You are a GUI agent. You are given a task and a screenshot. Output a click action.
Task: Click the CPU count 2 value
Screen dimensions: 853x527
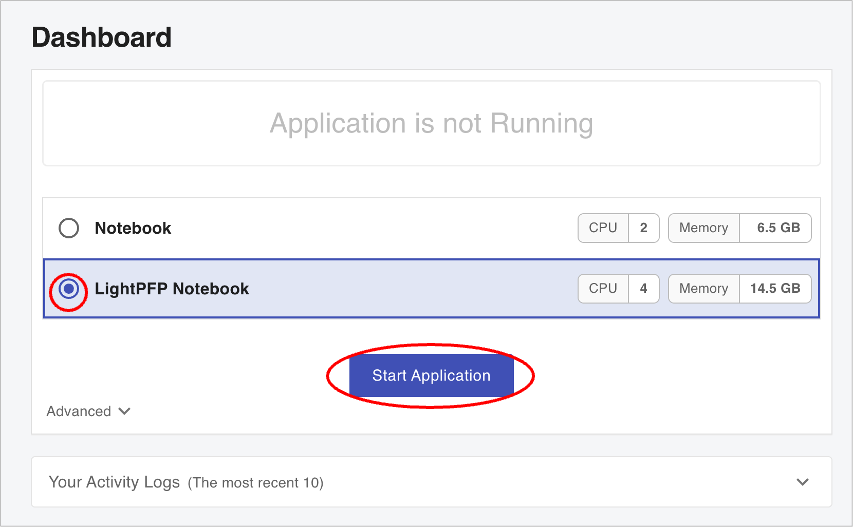[x=643, y=228]
